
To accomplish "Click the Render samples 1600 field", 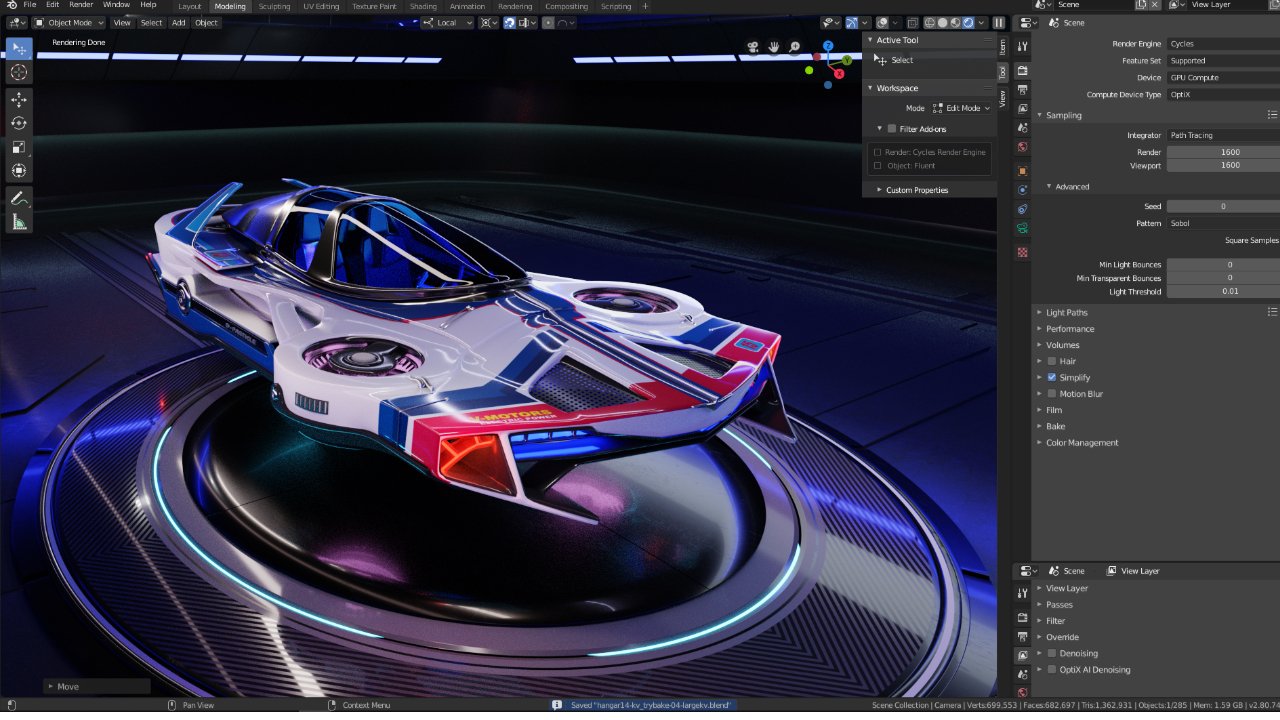I will tap(1222, 153).
